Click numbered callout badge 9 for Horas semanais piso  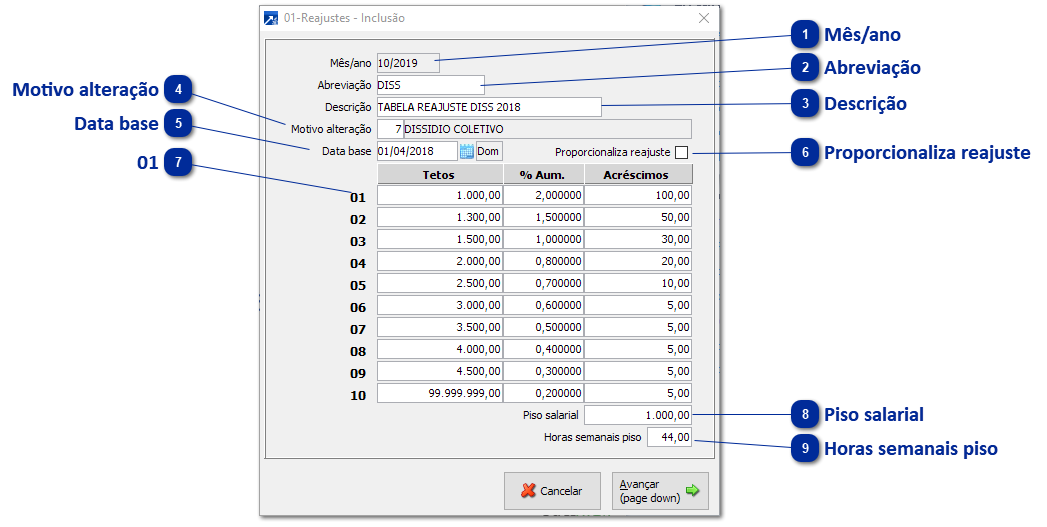click(804, 449)
